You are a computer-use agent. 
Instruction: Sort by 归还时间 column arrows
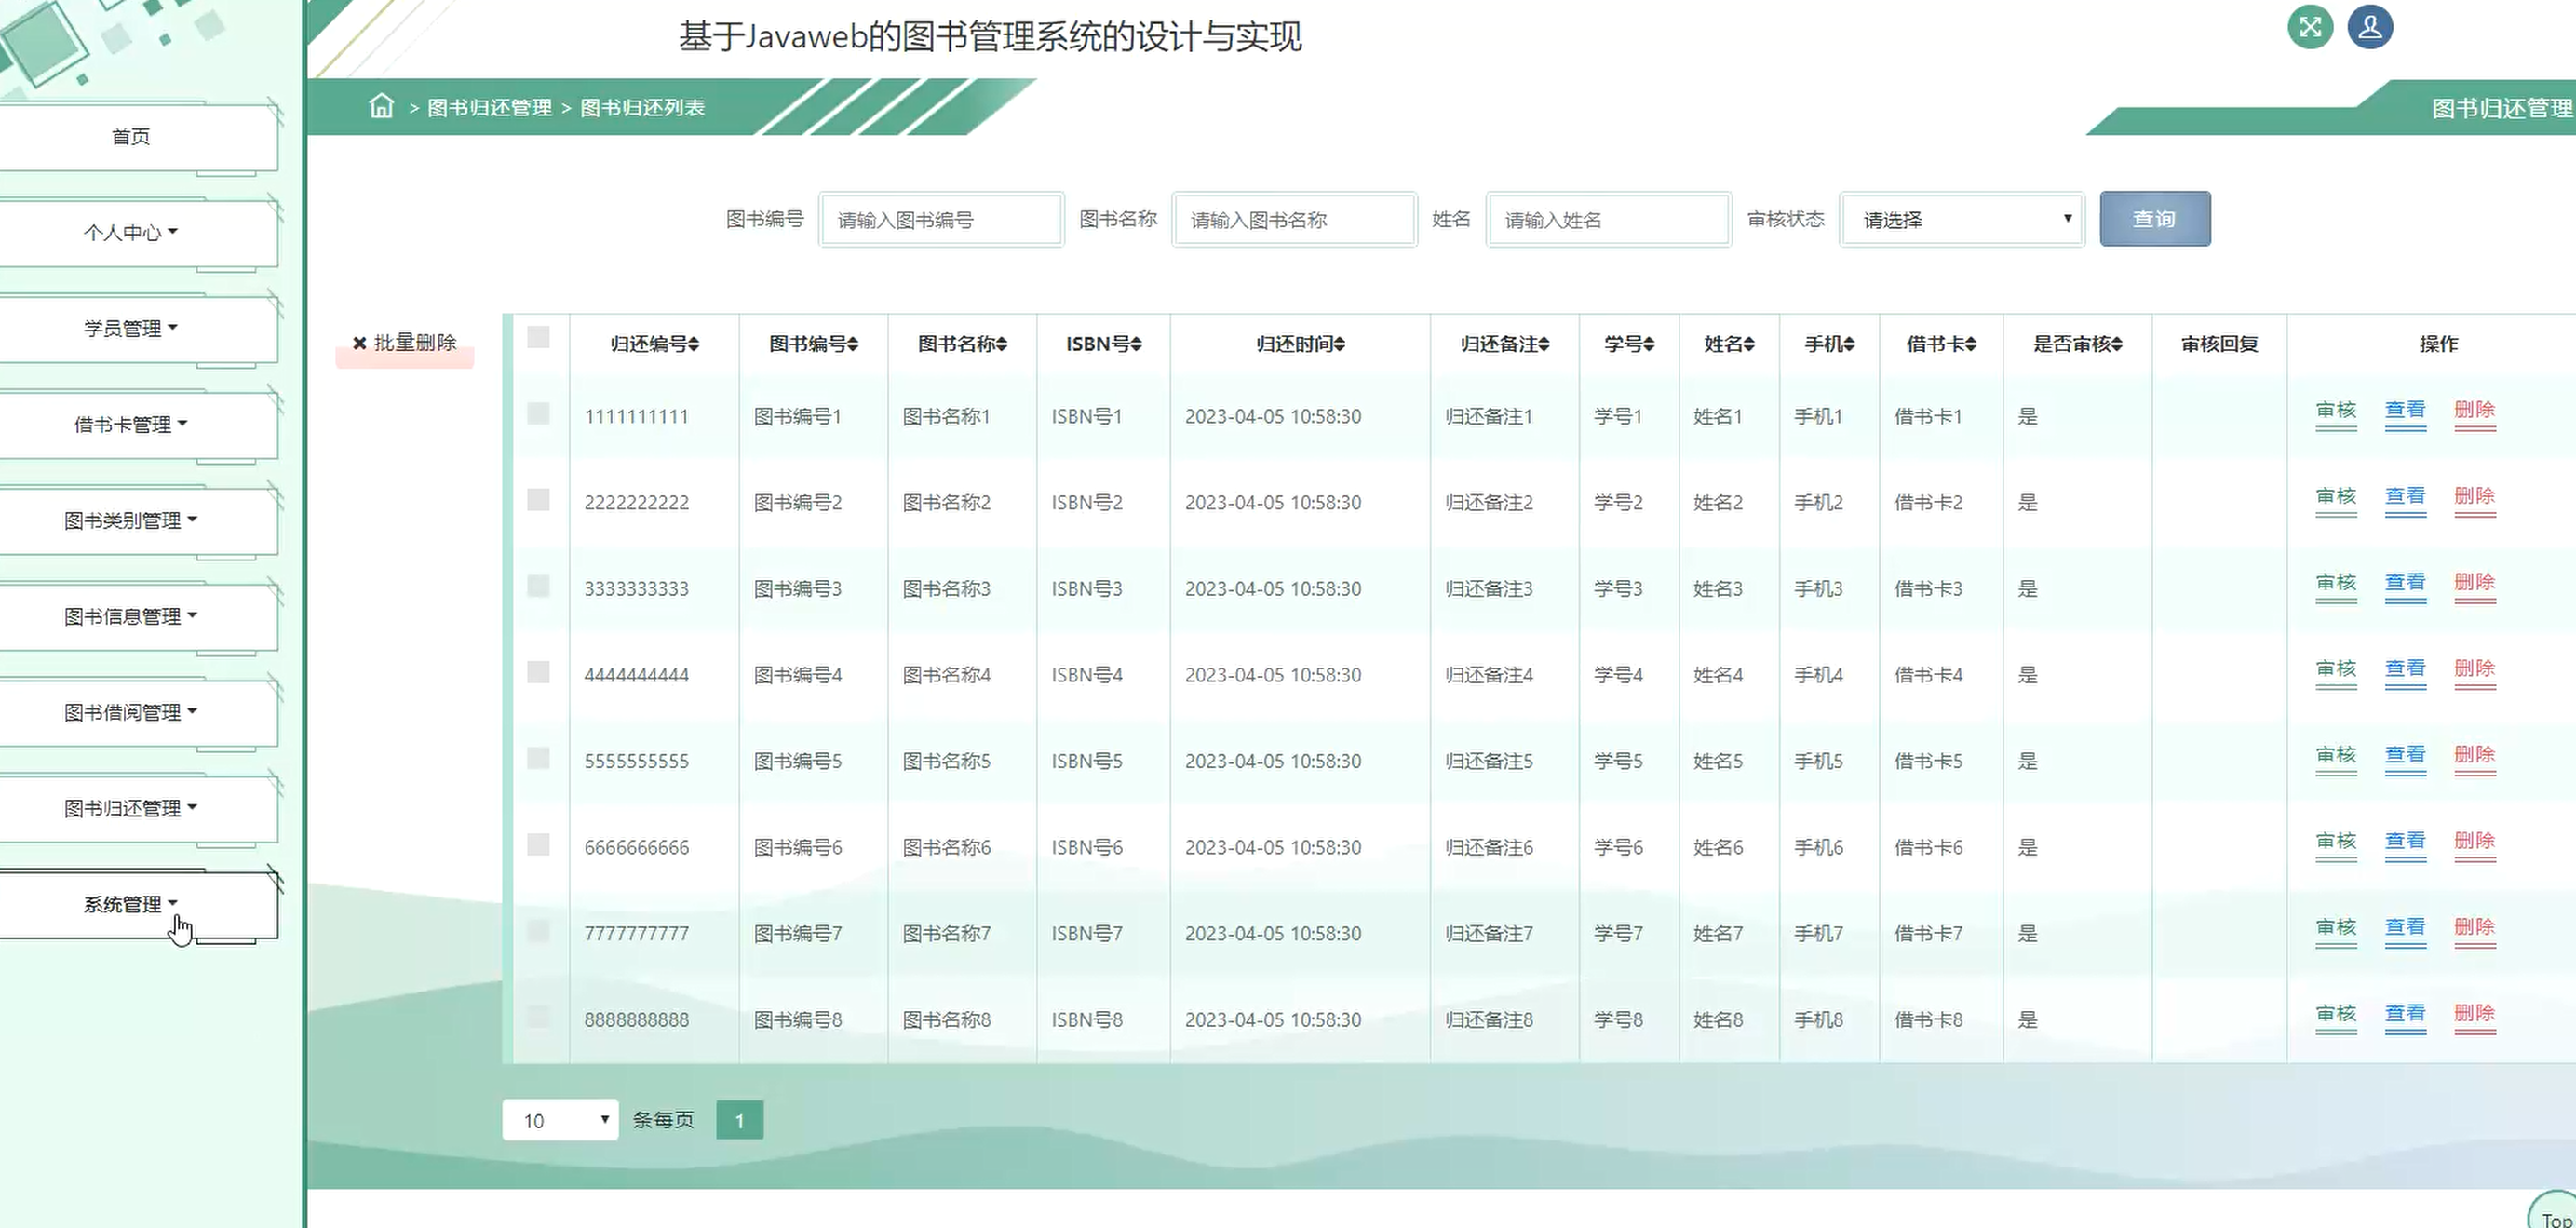coord(1340,344)
